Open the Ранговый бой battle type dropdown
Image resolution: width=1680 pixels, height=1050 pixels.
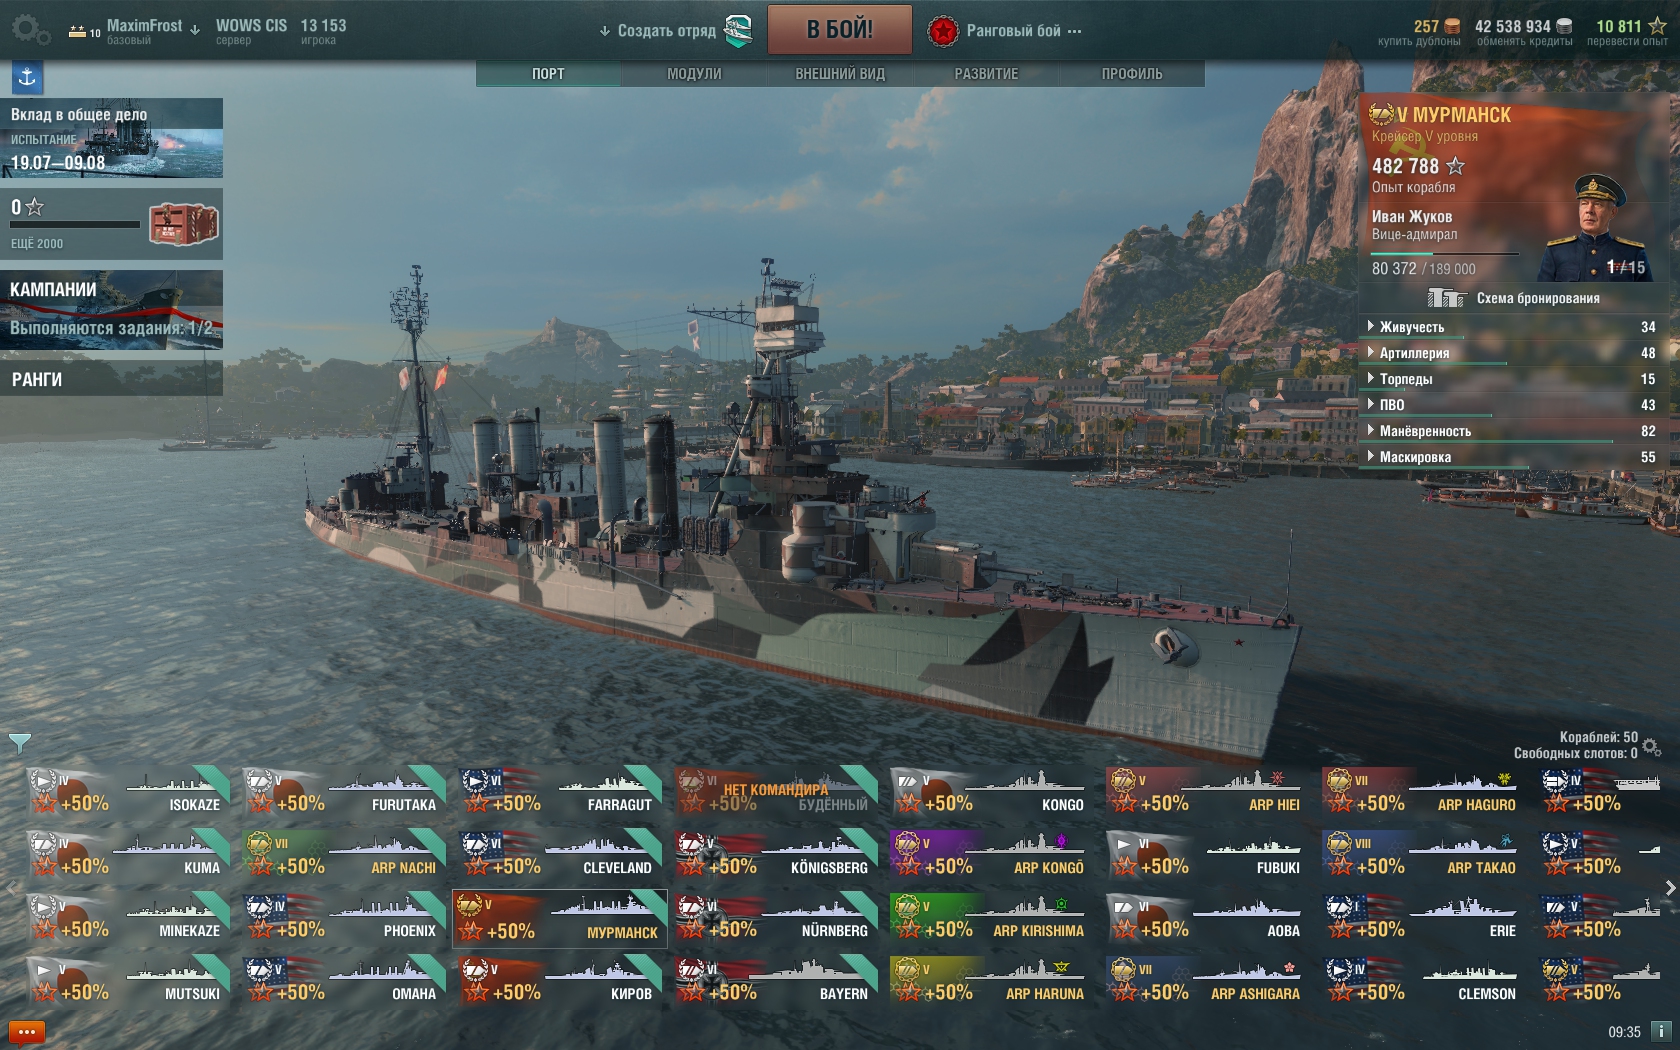tap(1005, 31)
